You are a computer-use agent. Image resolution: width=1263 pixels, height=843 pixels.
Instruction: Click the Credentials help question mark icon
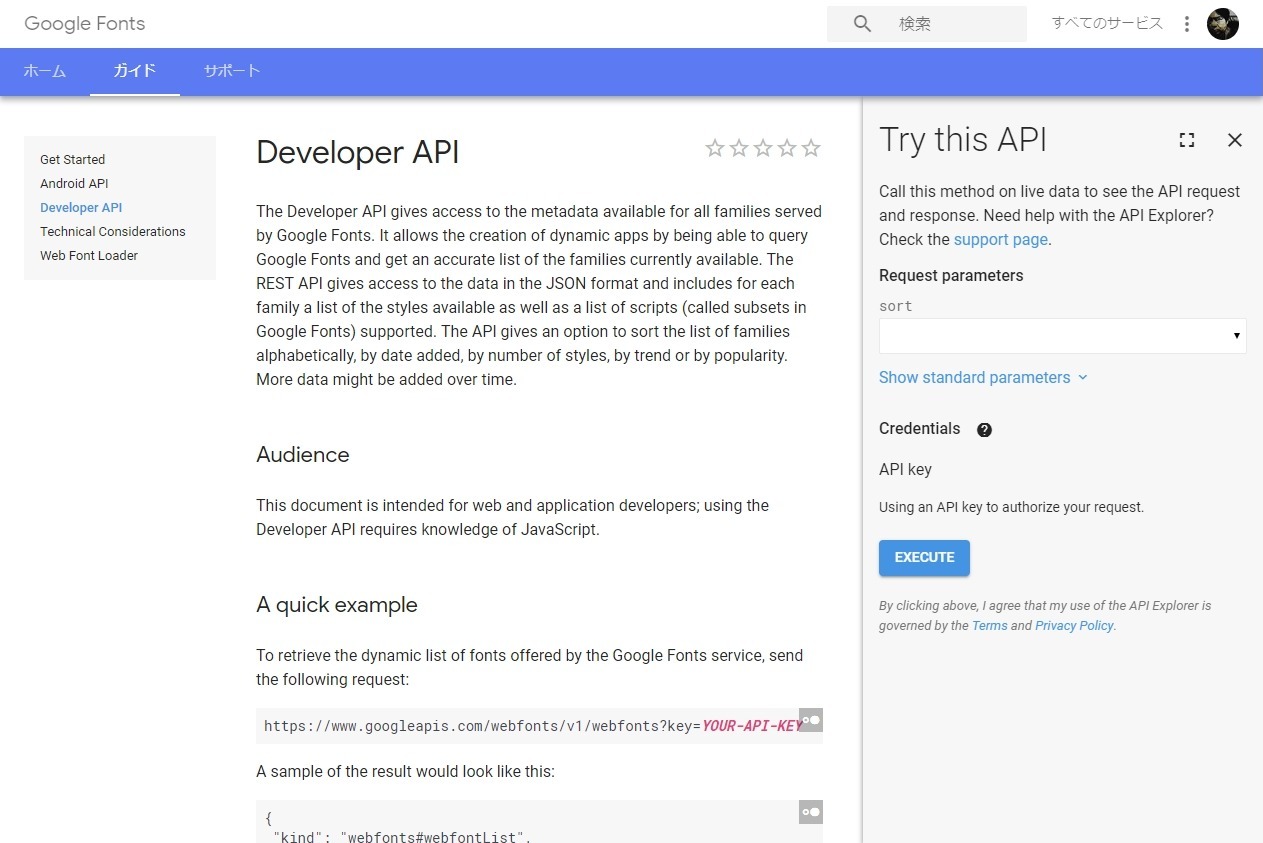tap(984, 430)
